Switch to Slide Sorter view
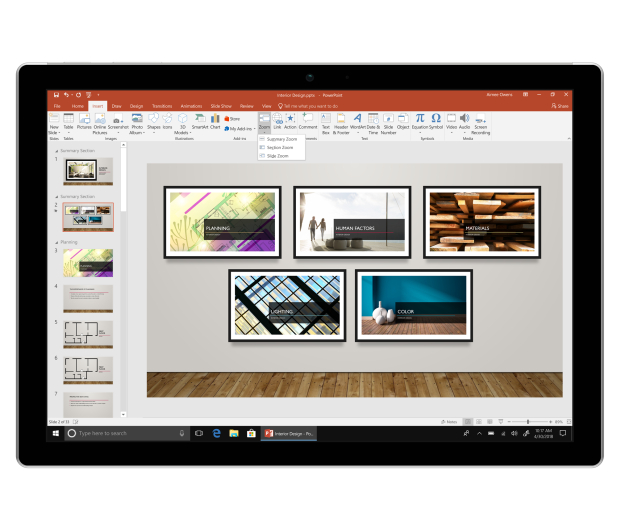Screen dimensions: 617x530 pos(479,421)
